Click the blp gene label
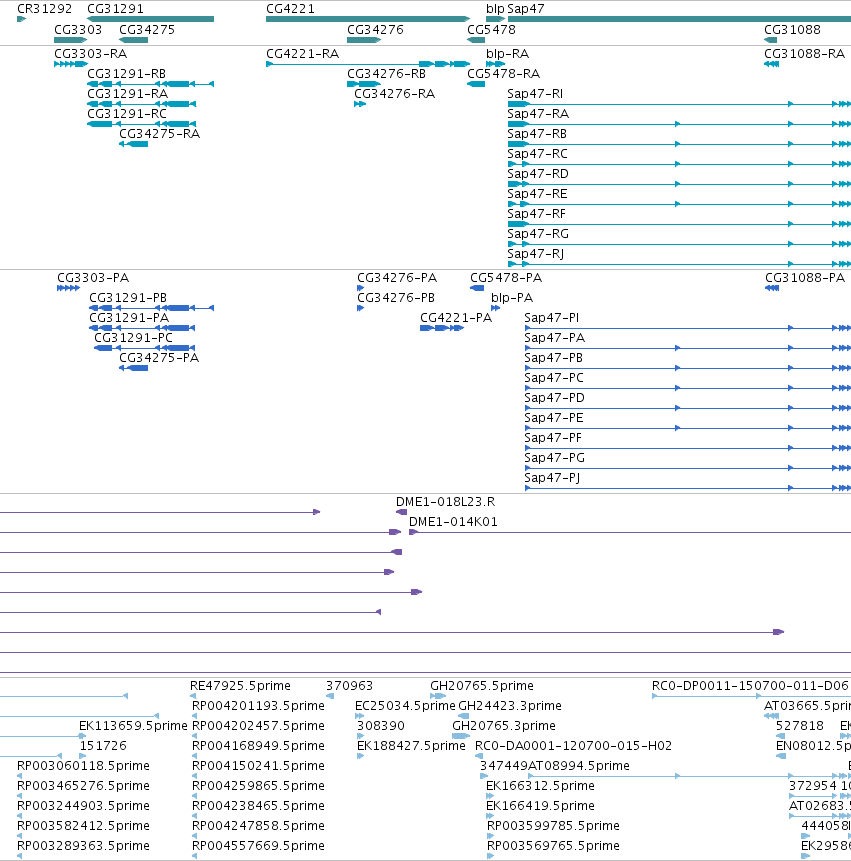The height and width of the screenshot is (861, 851). pos(495,9)
